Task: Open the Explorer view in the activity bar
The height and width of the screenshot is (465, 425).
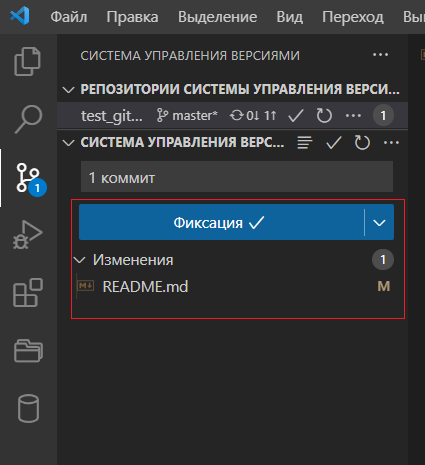Action: (x=27, y=61)
